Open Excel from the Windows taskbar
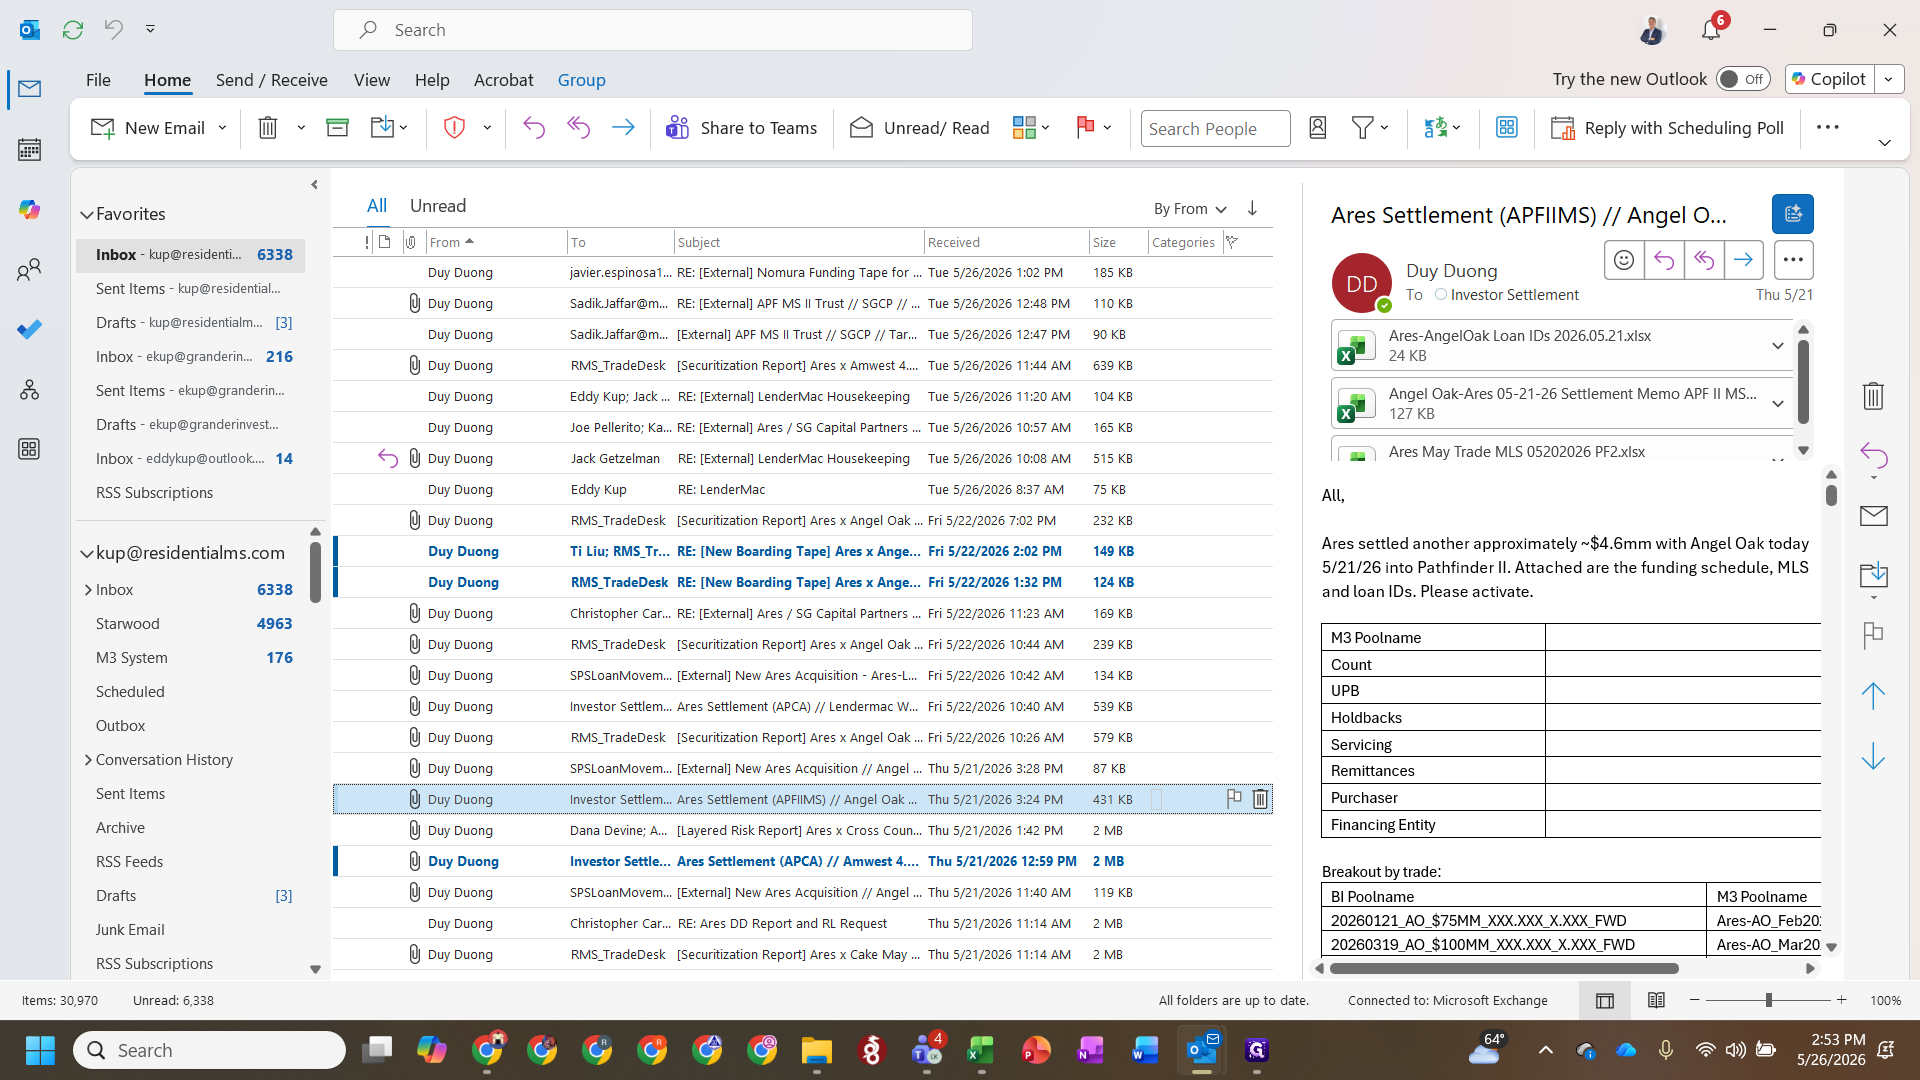The height and width of the screenshot is (1080, 1920). click(x=980, y=1050)
